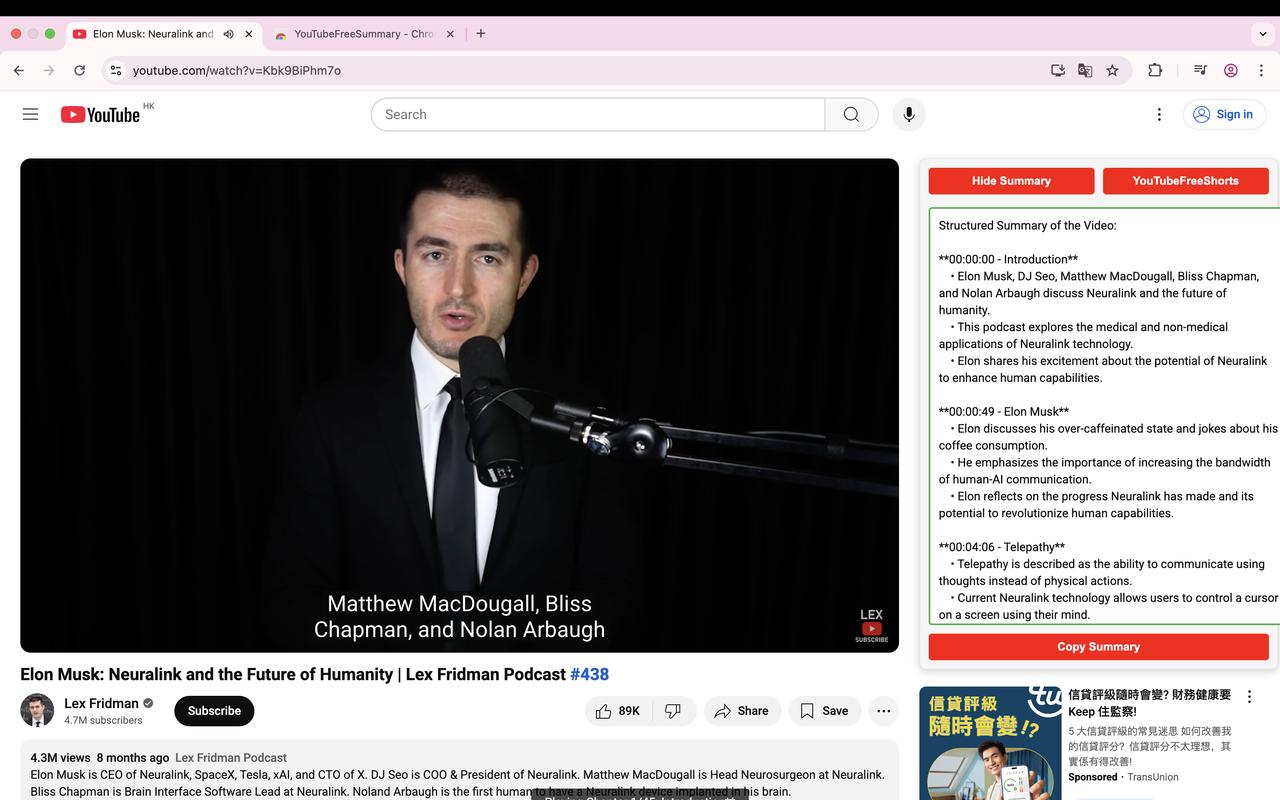Screen dimensions: 1280x800
Task: Open YouTube settings three-dot menu
Action: tap(1159, 114)
